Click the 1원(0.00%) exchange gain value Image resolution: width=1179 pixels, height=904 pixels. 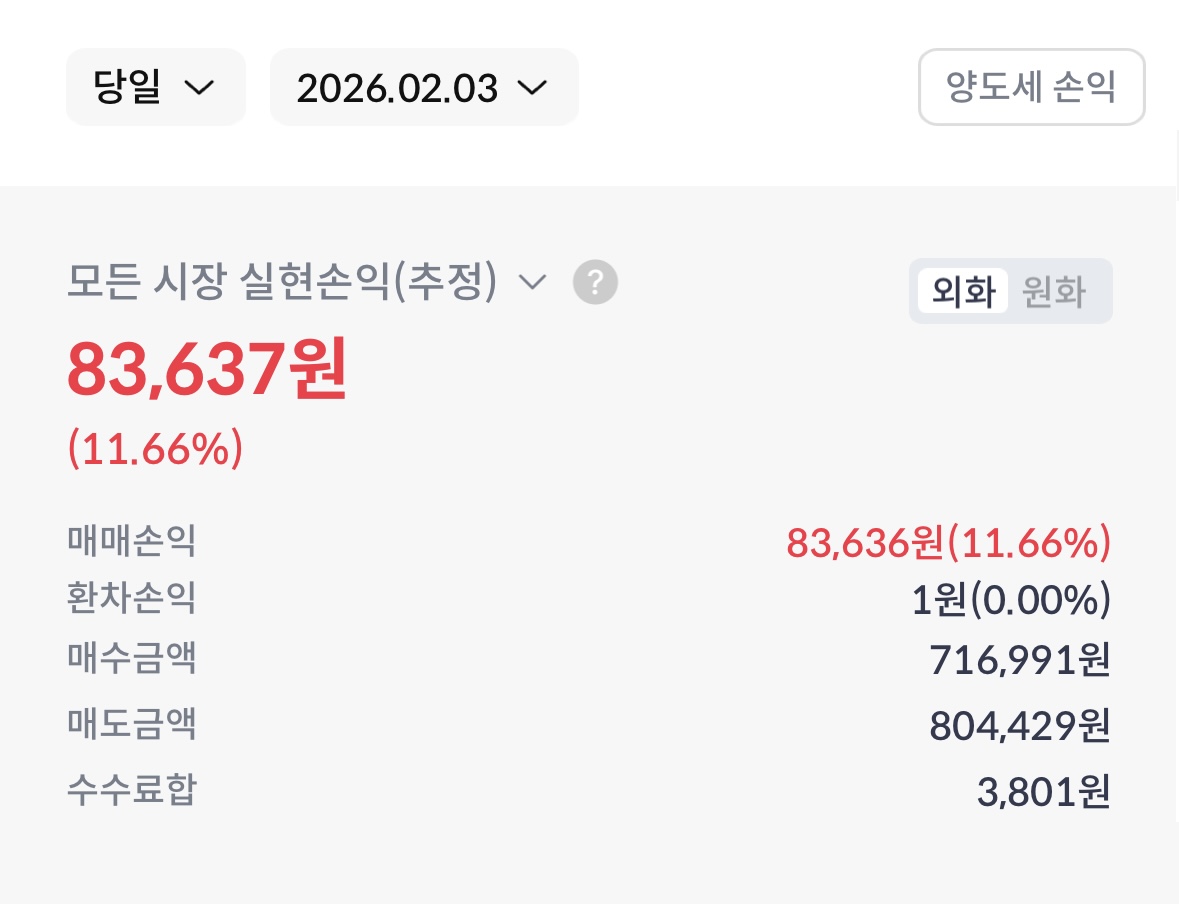(x=1010, y=600)
